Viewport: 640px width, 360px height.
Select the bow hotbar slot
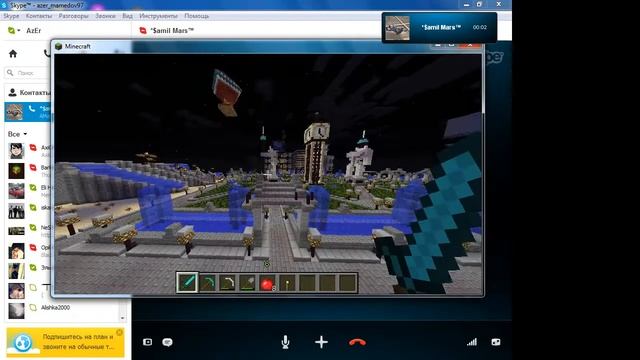click(x=227, y=282)
